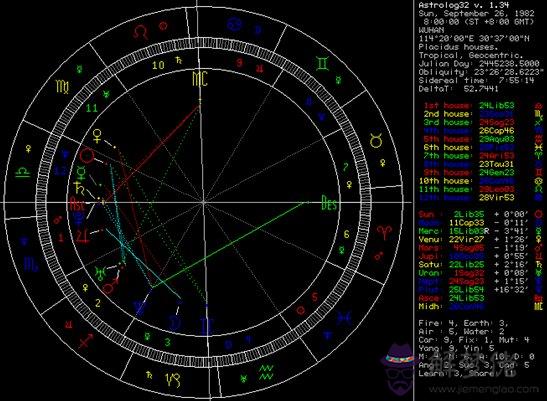
Task: Select house number 11 in the wheel
Action: 92,108
